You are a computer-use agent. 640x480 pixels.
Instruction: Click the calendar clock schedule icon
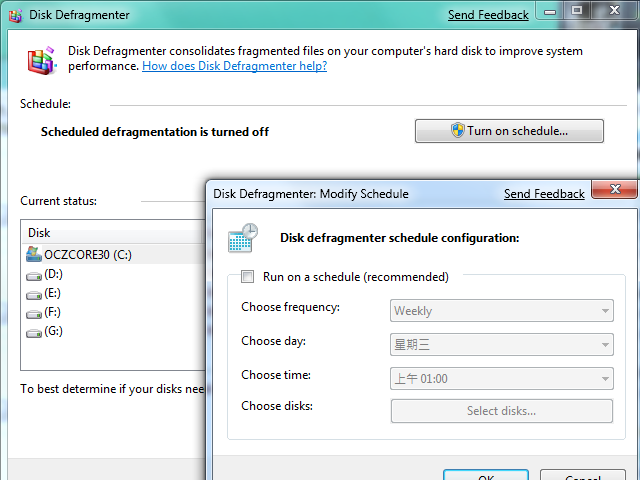(243, 238)
